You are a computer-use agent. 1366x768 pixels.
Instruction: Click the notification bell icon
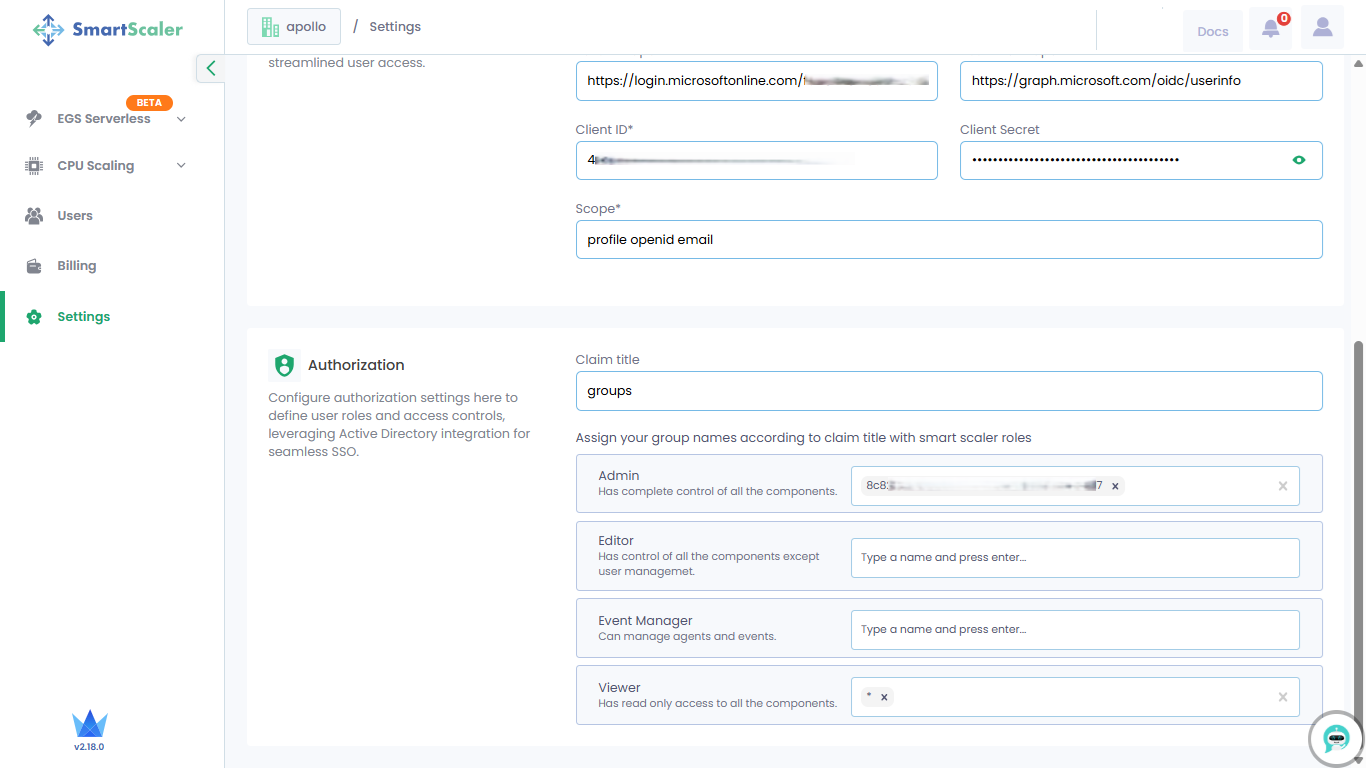tap(1270, 29)
